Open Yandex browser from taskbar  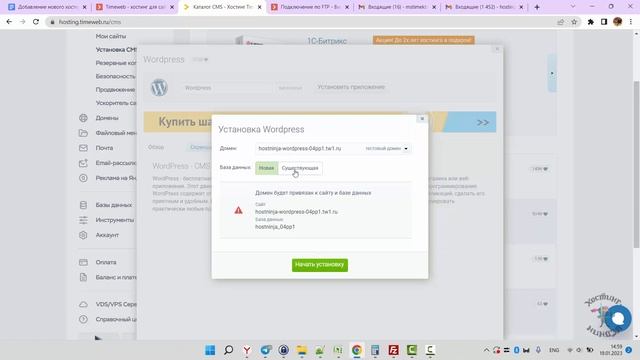pos(247,350)
